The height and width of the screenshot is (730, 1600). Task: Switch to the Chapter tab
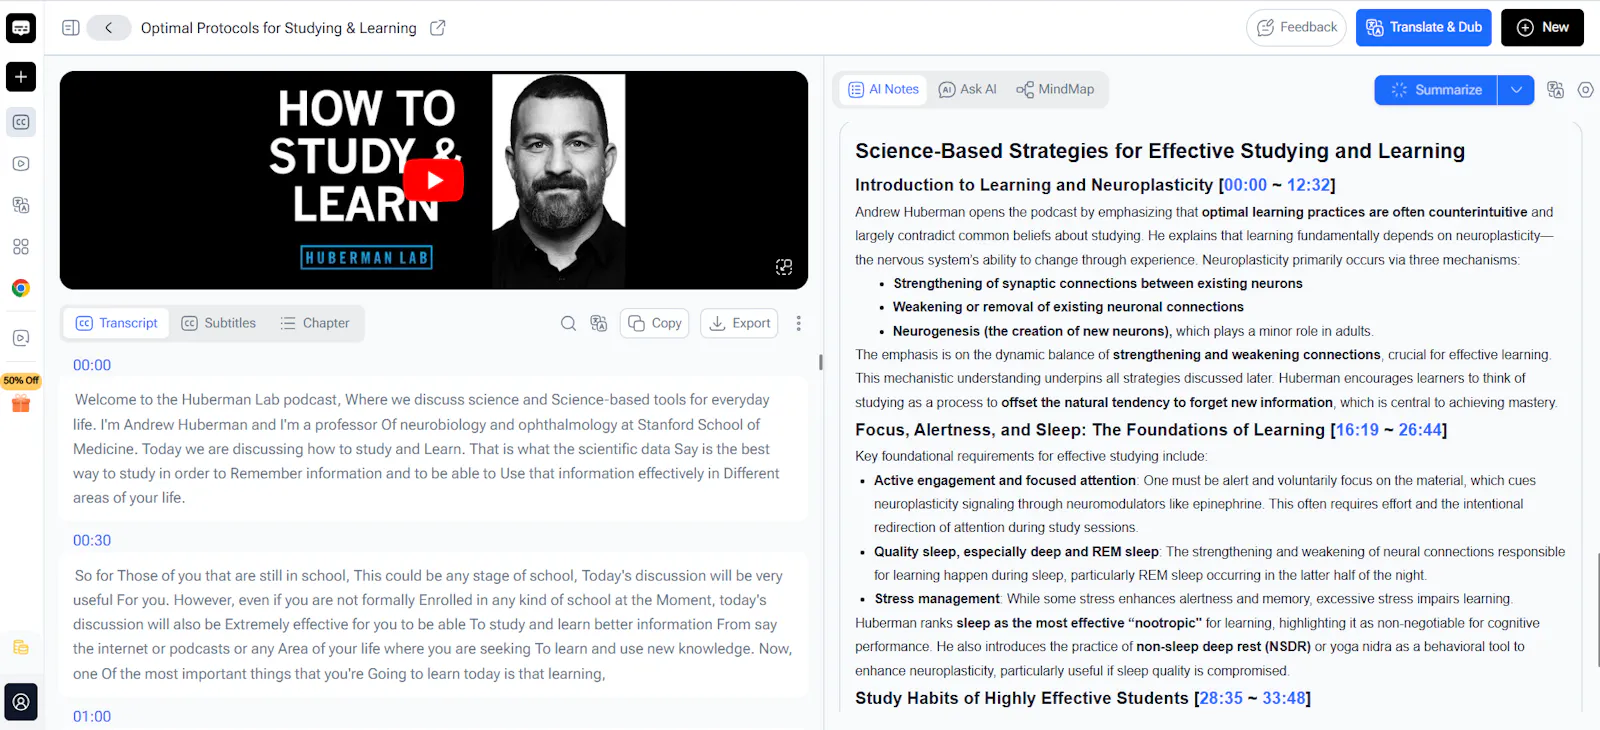pos(315,323)
